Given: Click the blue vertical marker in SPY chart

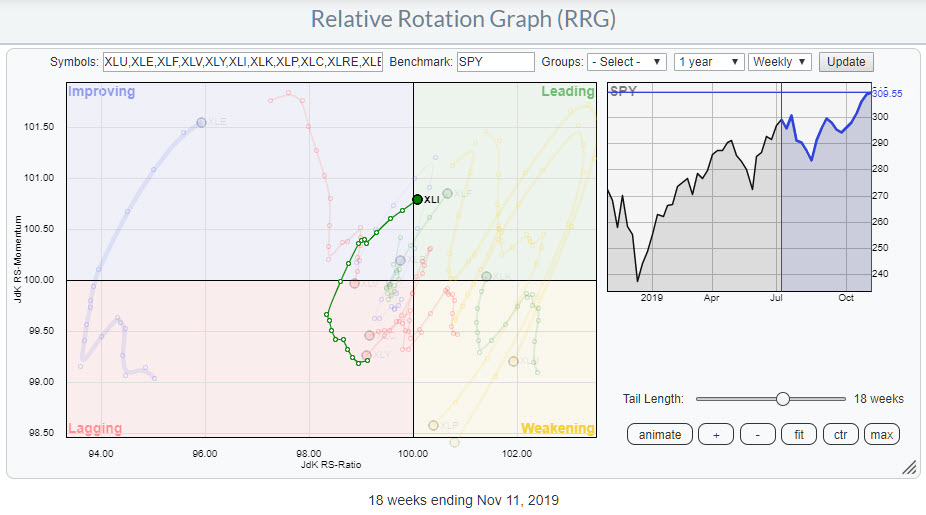Looking at the screenshot, I should click(781, 187).
